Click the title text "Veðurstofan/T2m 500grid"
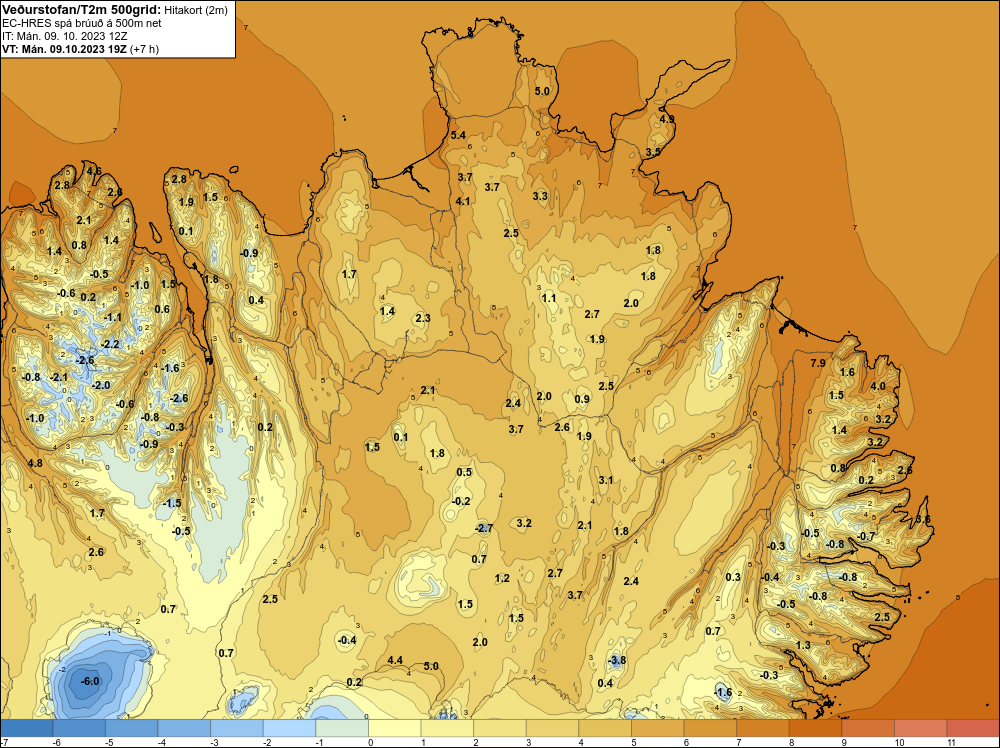Viewport: 1000px width, 748px height. click(80, 10)
